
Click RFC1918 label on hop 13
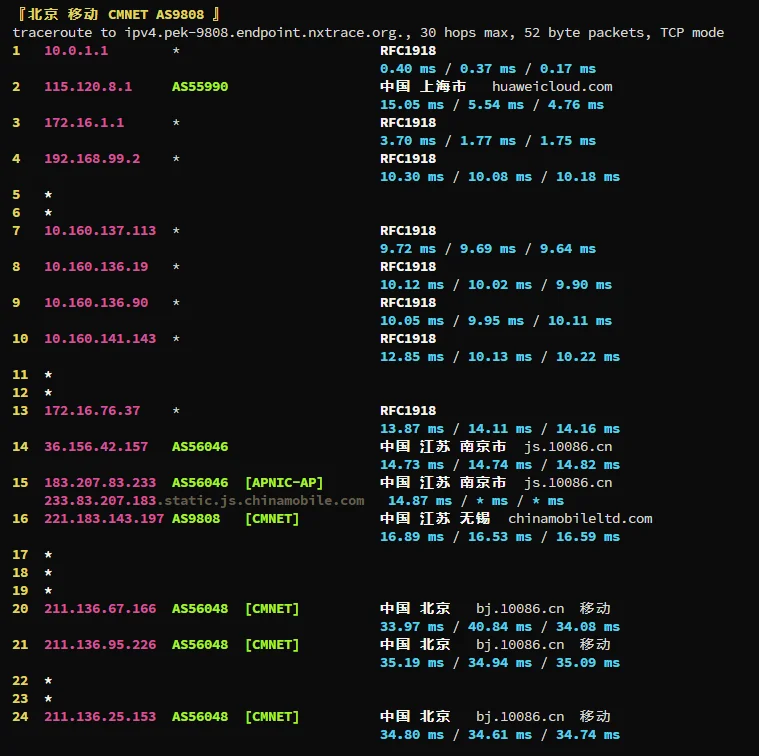pos(408,410)
